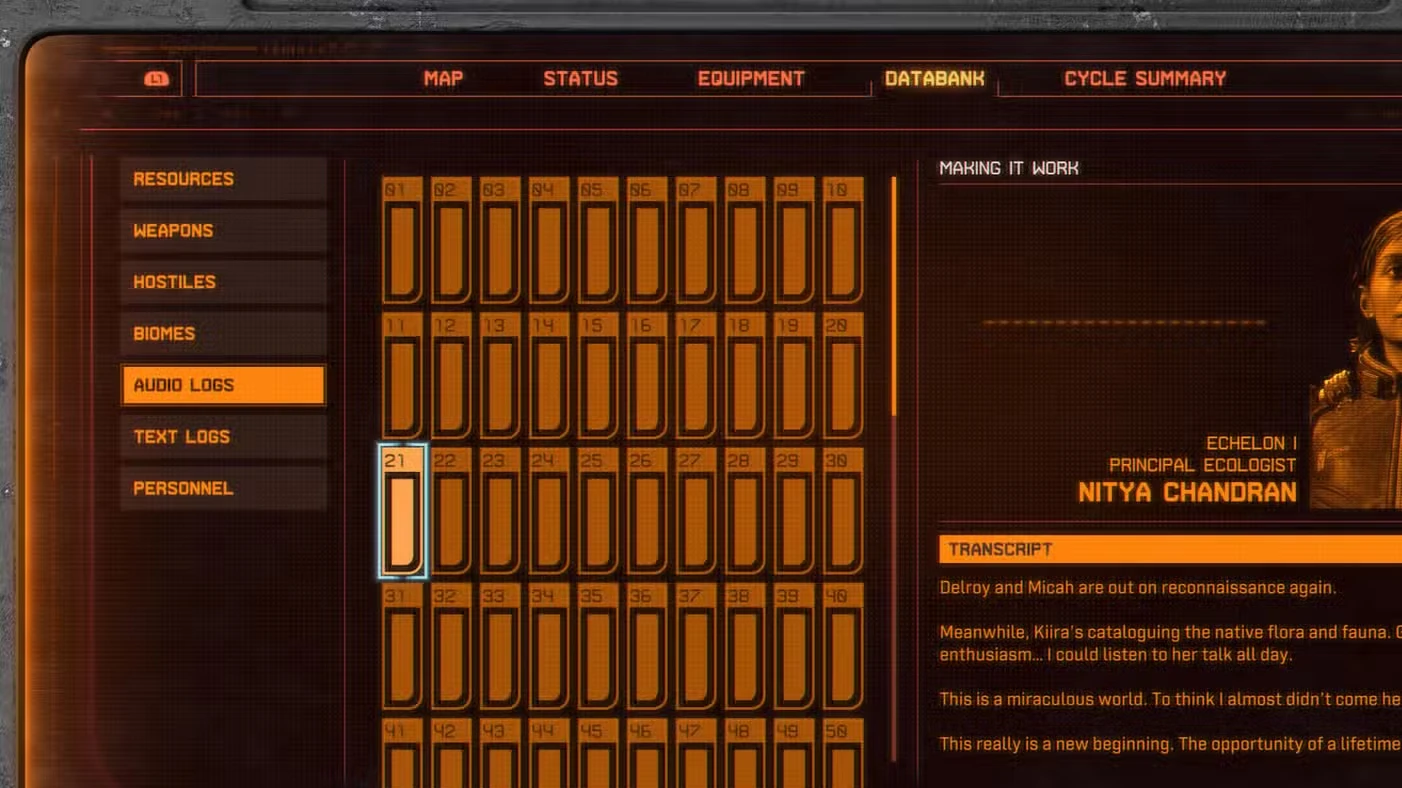
Task: Pick audio log 26
Action: (x=648, y=511)
